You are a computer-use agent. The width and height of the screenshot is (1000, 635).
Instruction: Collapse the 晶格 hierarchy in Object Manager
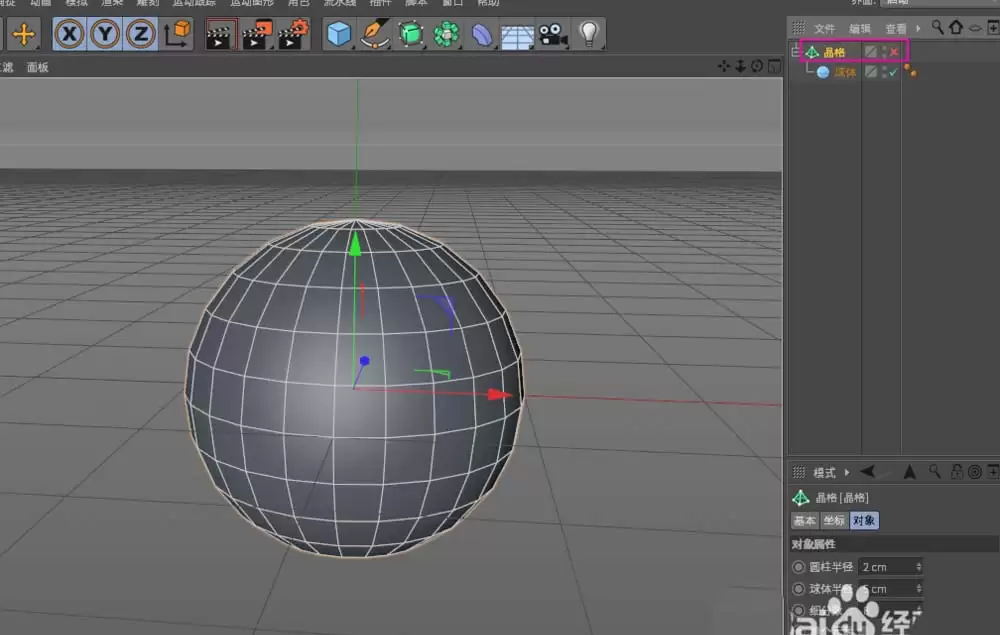[x=795, y=51]
